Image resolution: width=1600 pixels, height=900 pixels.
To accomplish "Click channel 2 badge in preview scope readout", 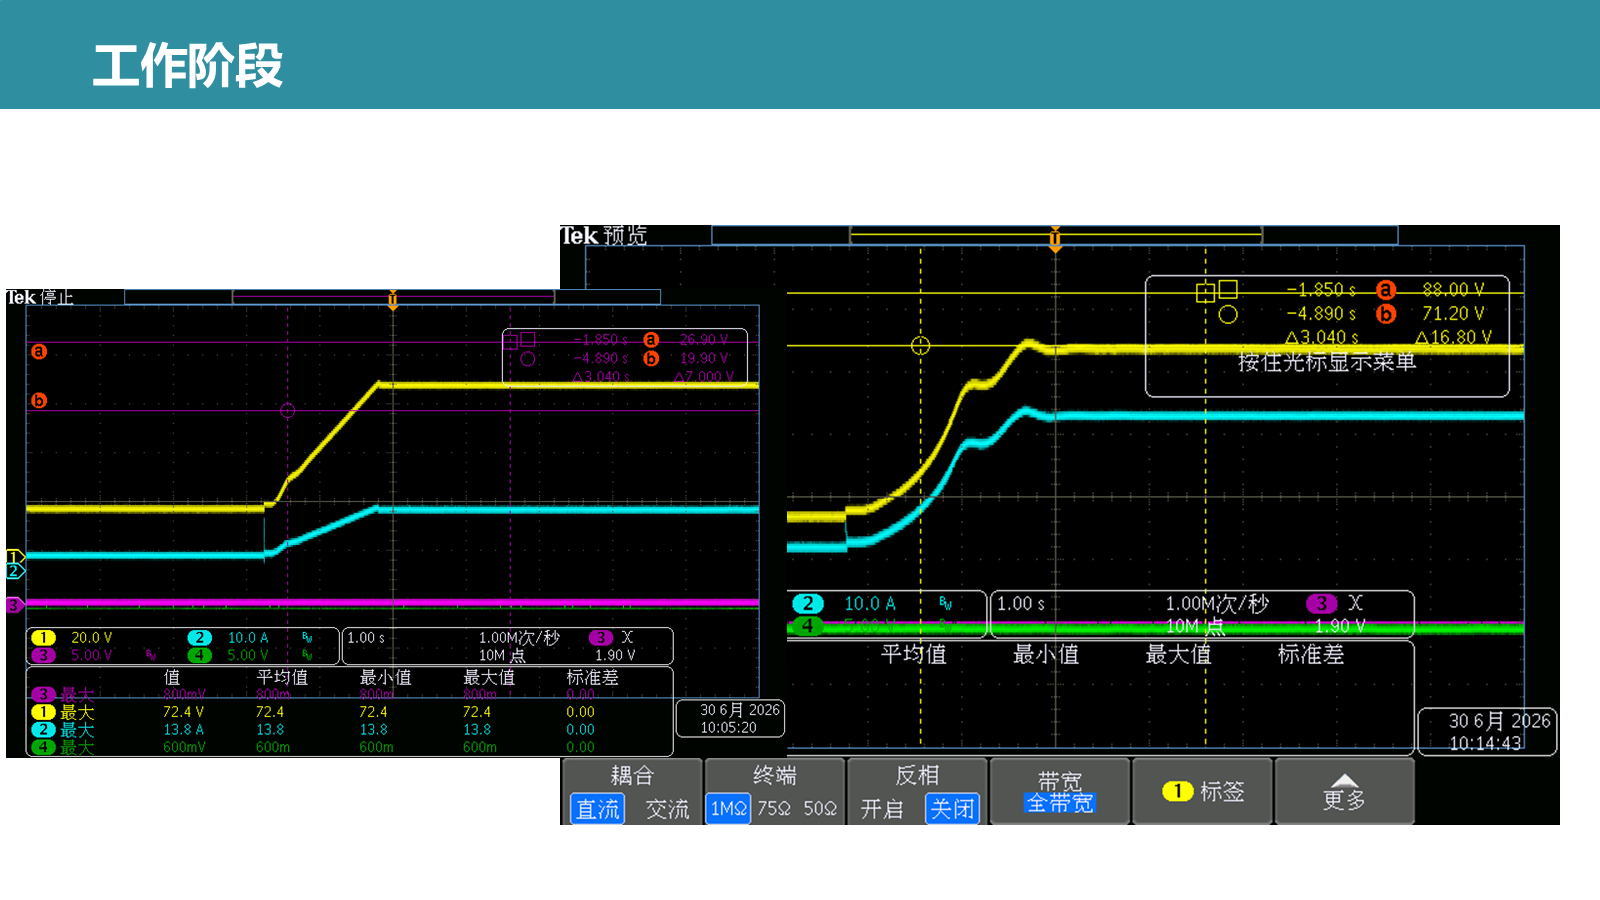I will pyautogui.click(x=808, y=604).
